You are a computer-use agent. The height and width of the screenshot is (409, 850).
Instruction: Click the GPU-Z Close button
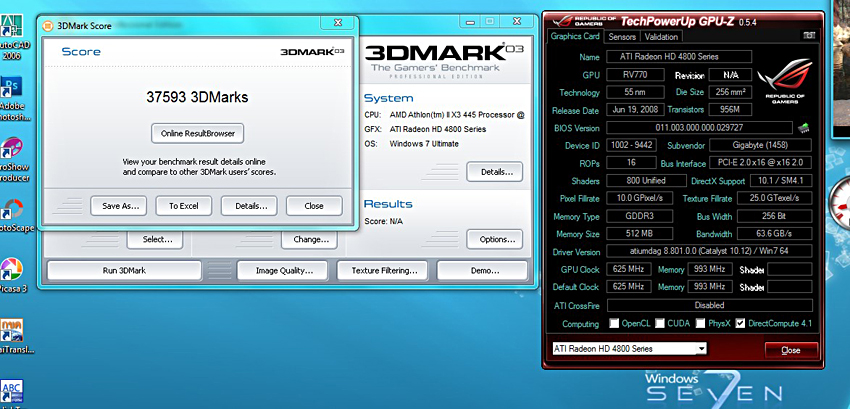tap(791, 350)
